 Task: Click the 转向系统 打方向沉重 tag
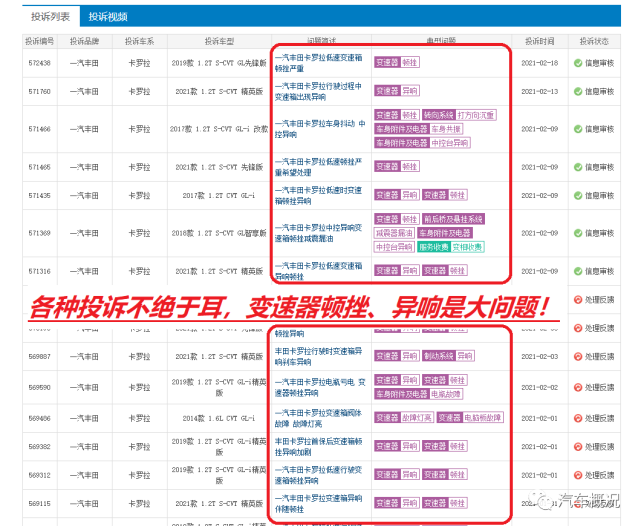pos(459,115)
